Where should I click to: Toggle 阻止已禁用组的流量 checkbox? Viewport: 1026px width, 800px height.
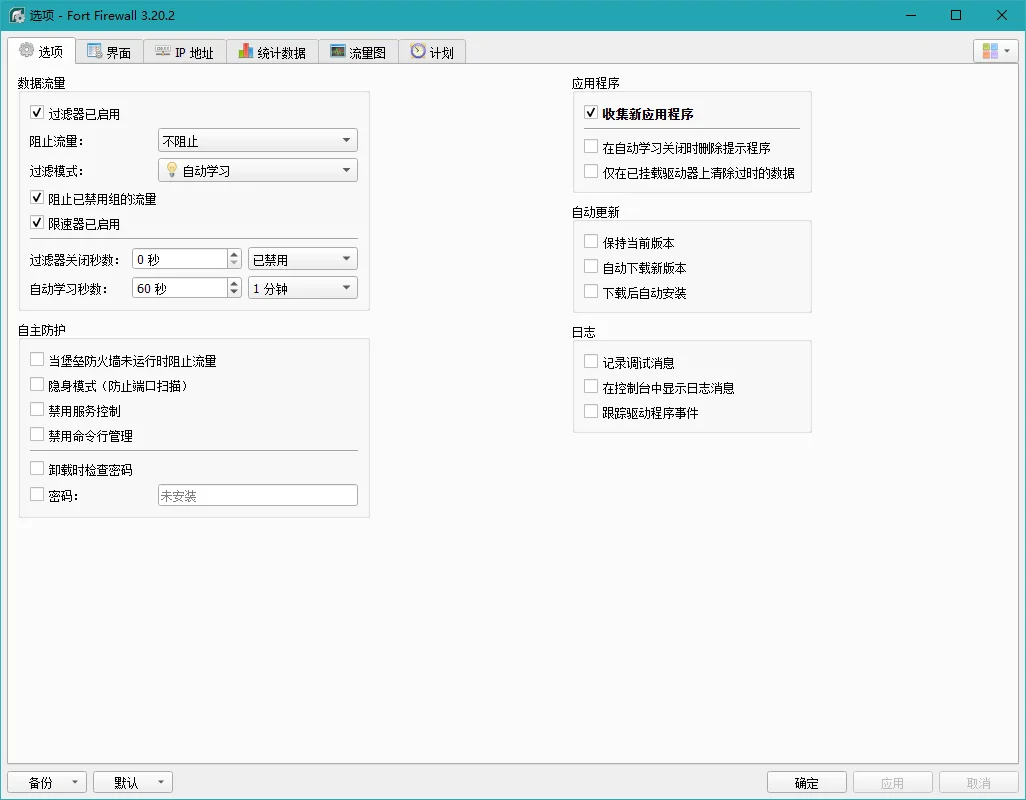click(x=37, y=198)
